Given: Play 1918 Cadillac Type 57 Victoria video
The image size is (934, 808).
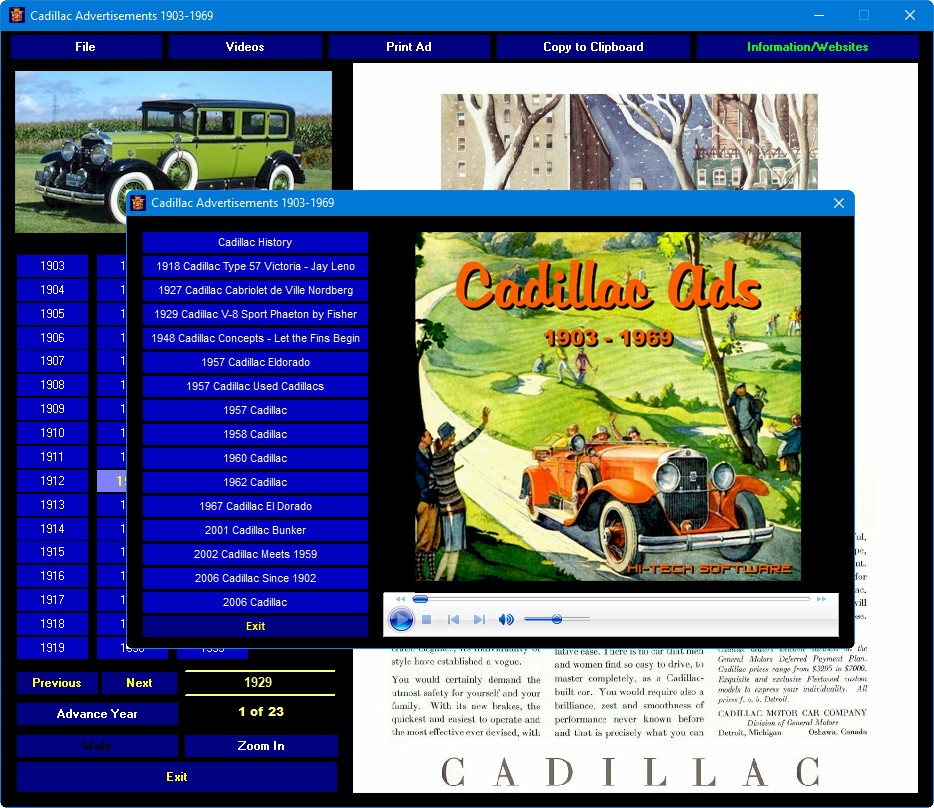Looking at the screenshot, I should [255, 266].
